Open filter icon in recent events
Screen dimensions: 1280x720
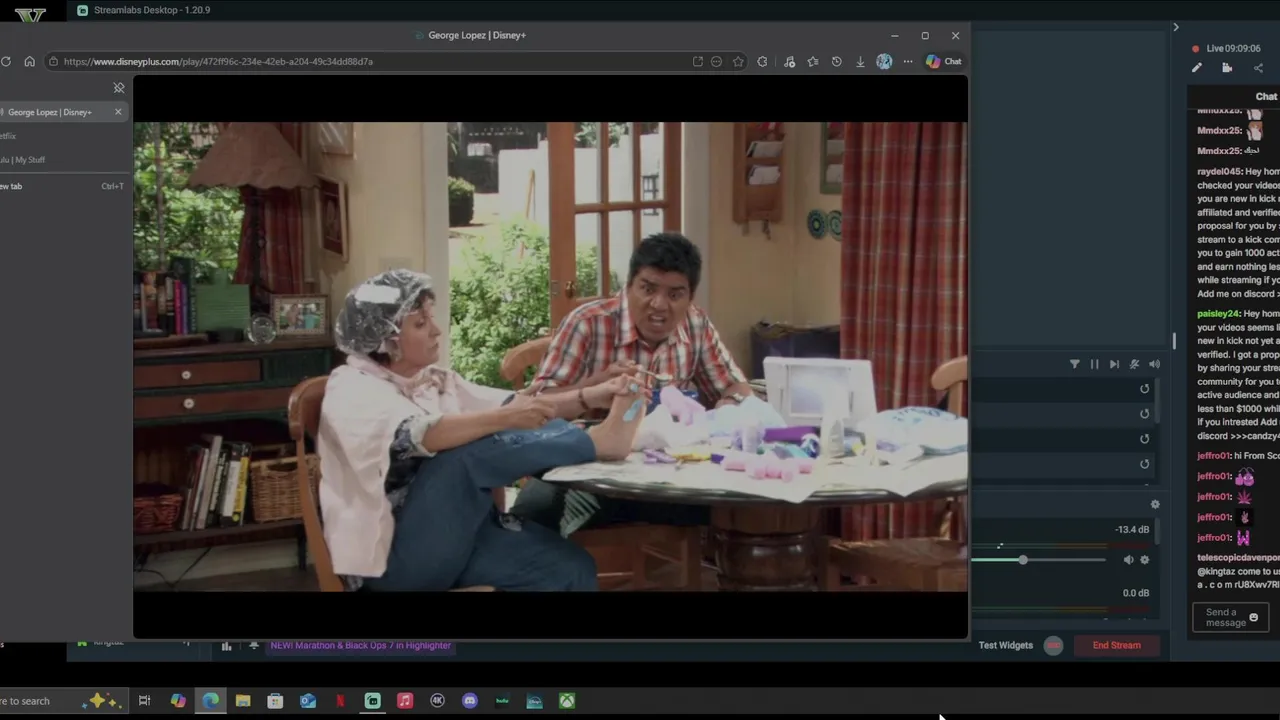1075,364
